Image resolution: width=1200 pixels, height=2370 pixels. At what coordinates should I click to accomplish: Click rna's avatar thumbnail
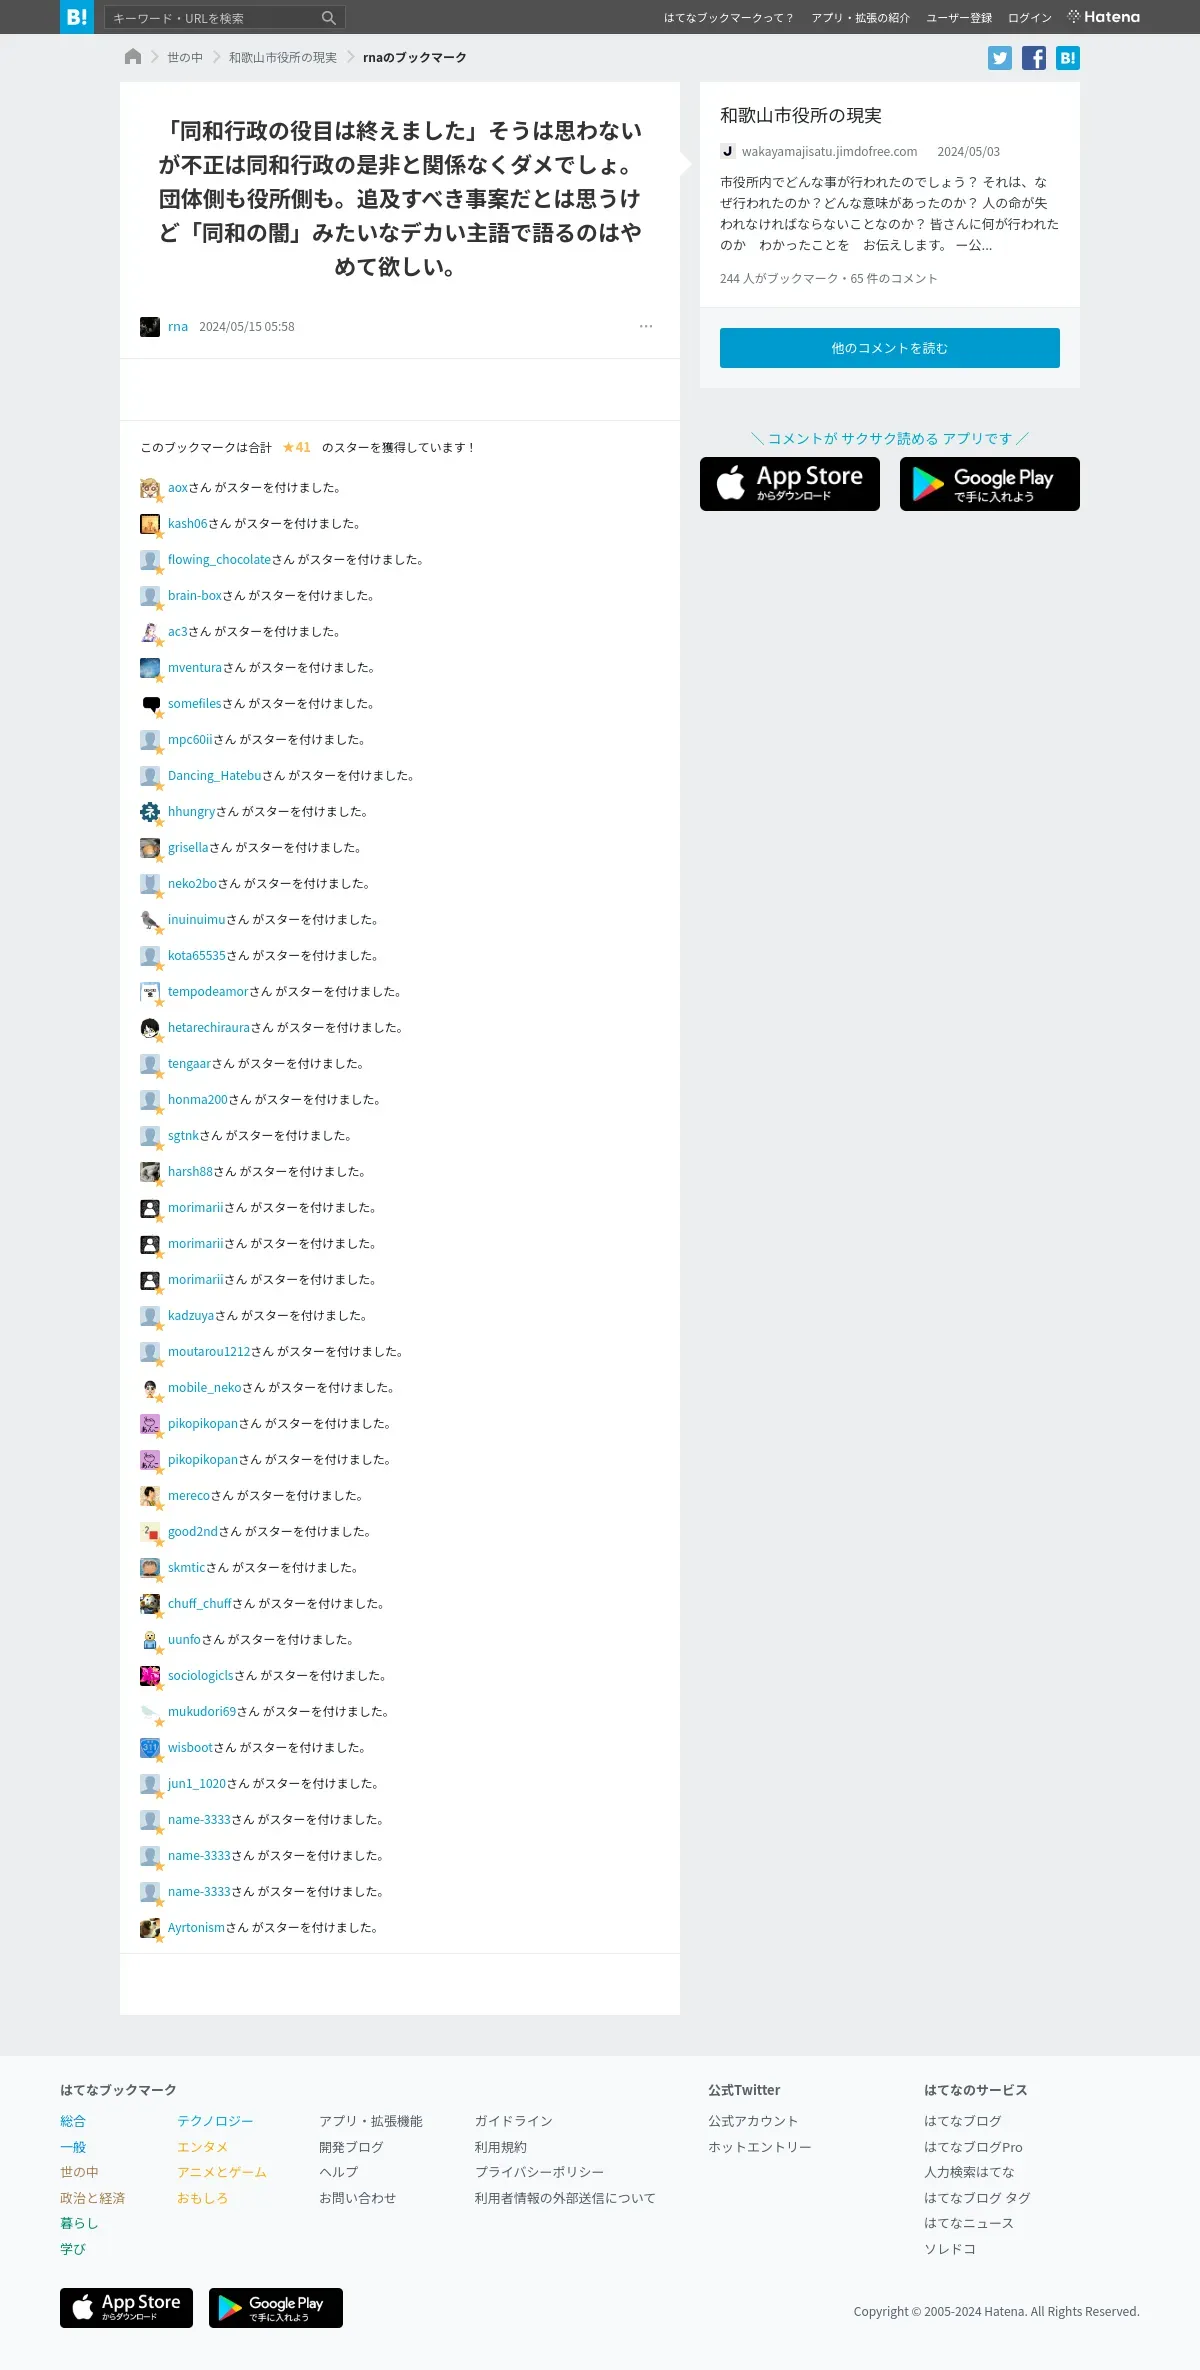150,327
